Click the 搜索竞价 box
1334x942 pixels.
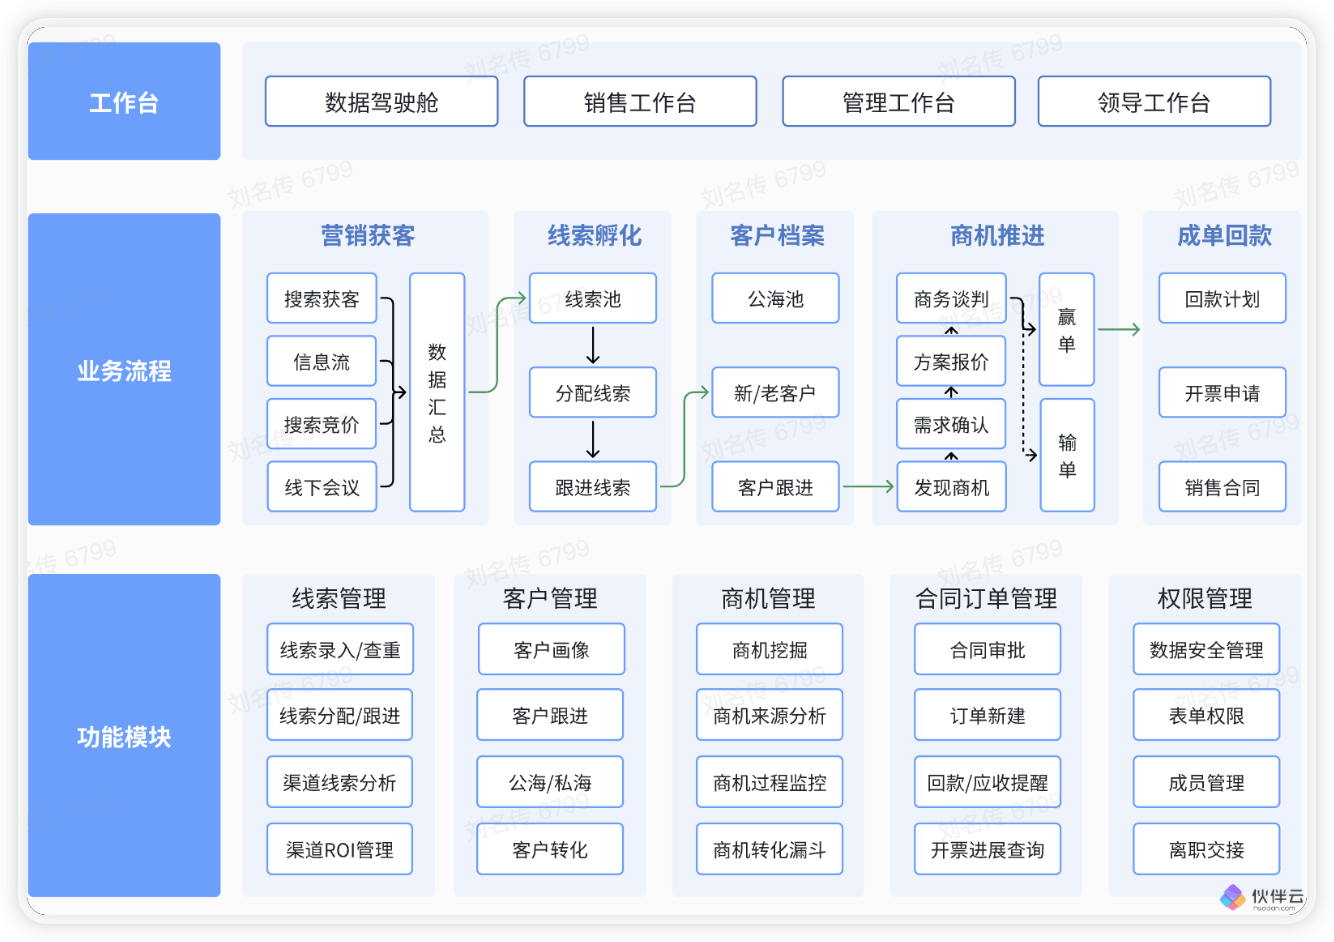coord(322,424)
